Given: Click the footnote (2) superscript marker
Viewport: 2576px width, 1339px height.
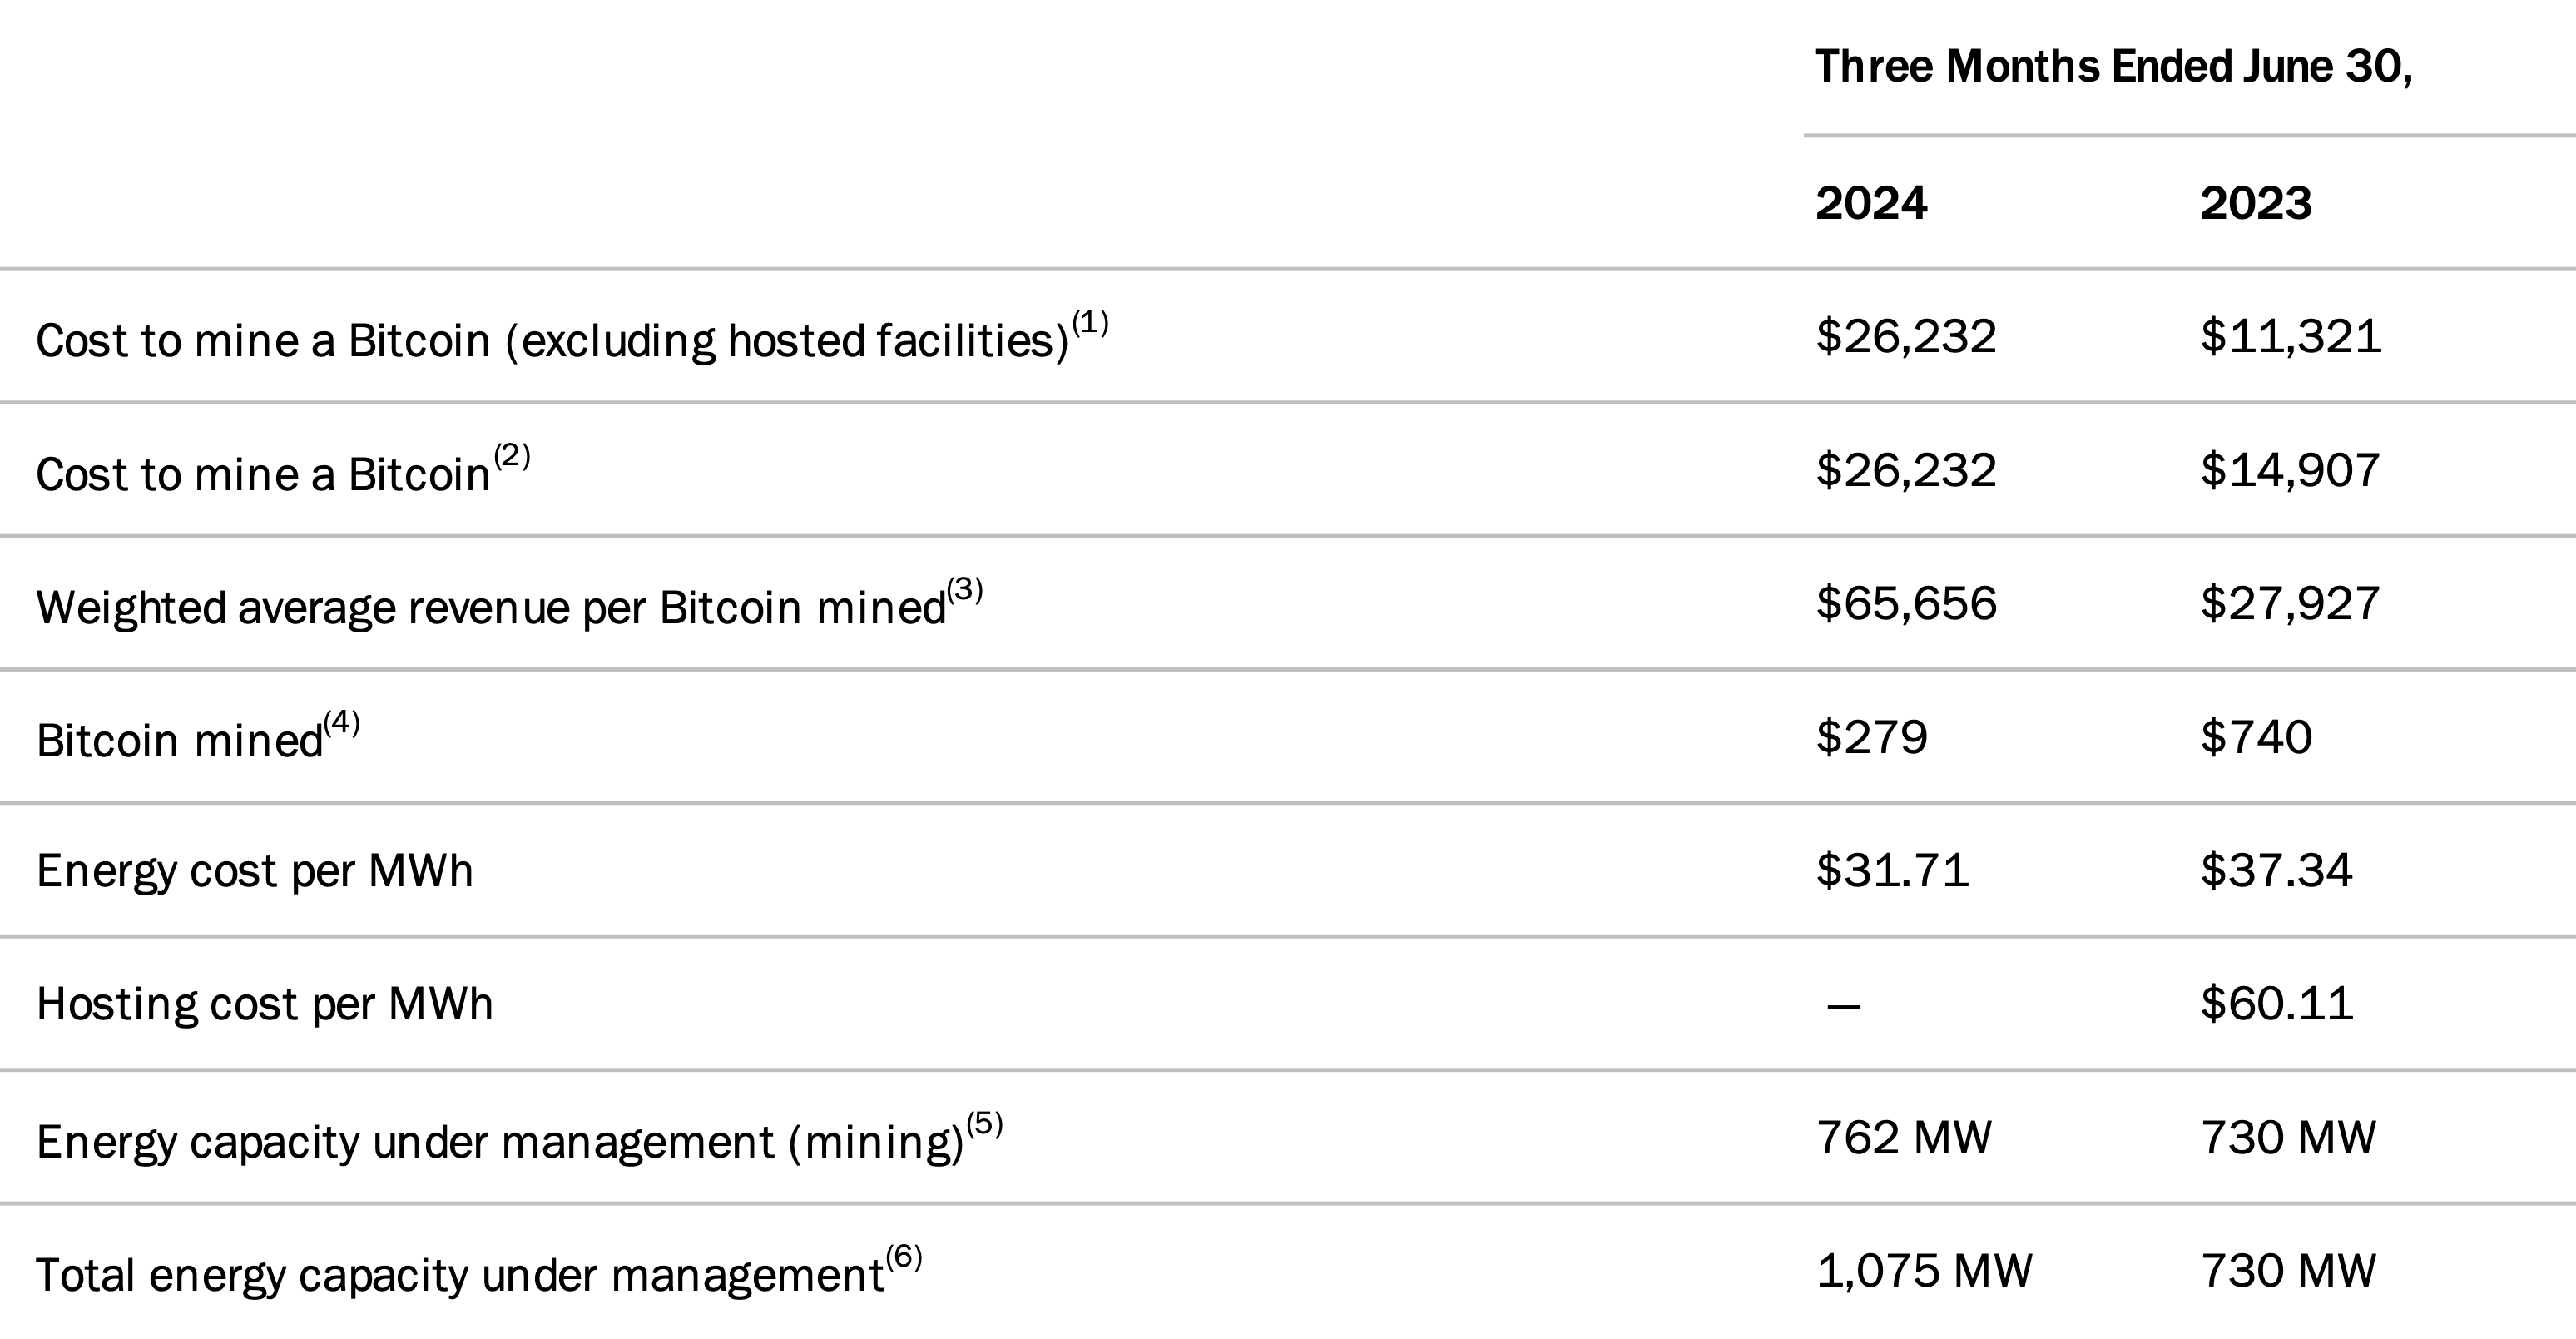Looking at the screenshot, I should point(512,456).
